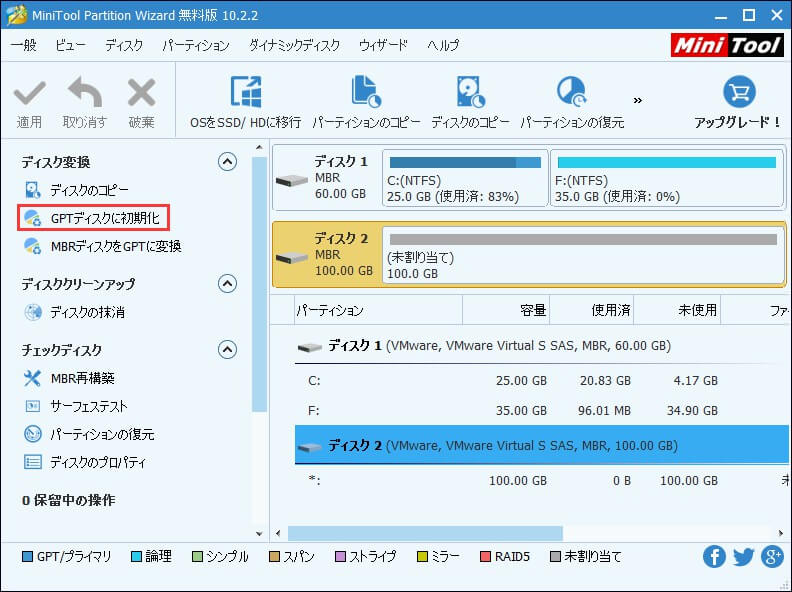Image resolution: width=792 pixels, height=592 pixels.
Task: Click the horizontal scrollbar right arrow
Action: coord(781,533)
